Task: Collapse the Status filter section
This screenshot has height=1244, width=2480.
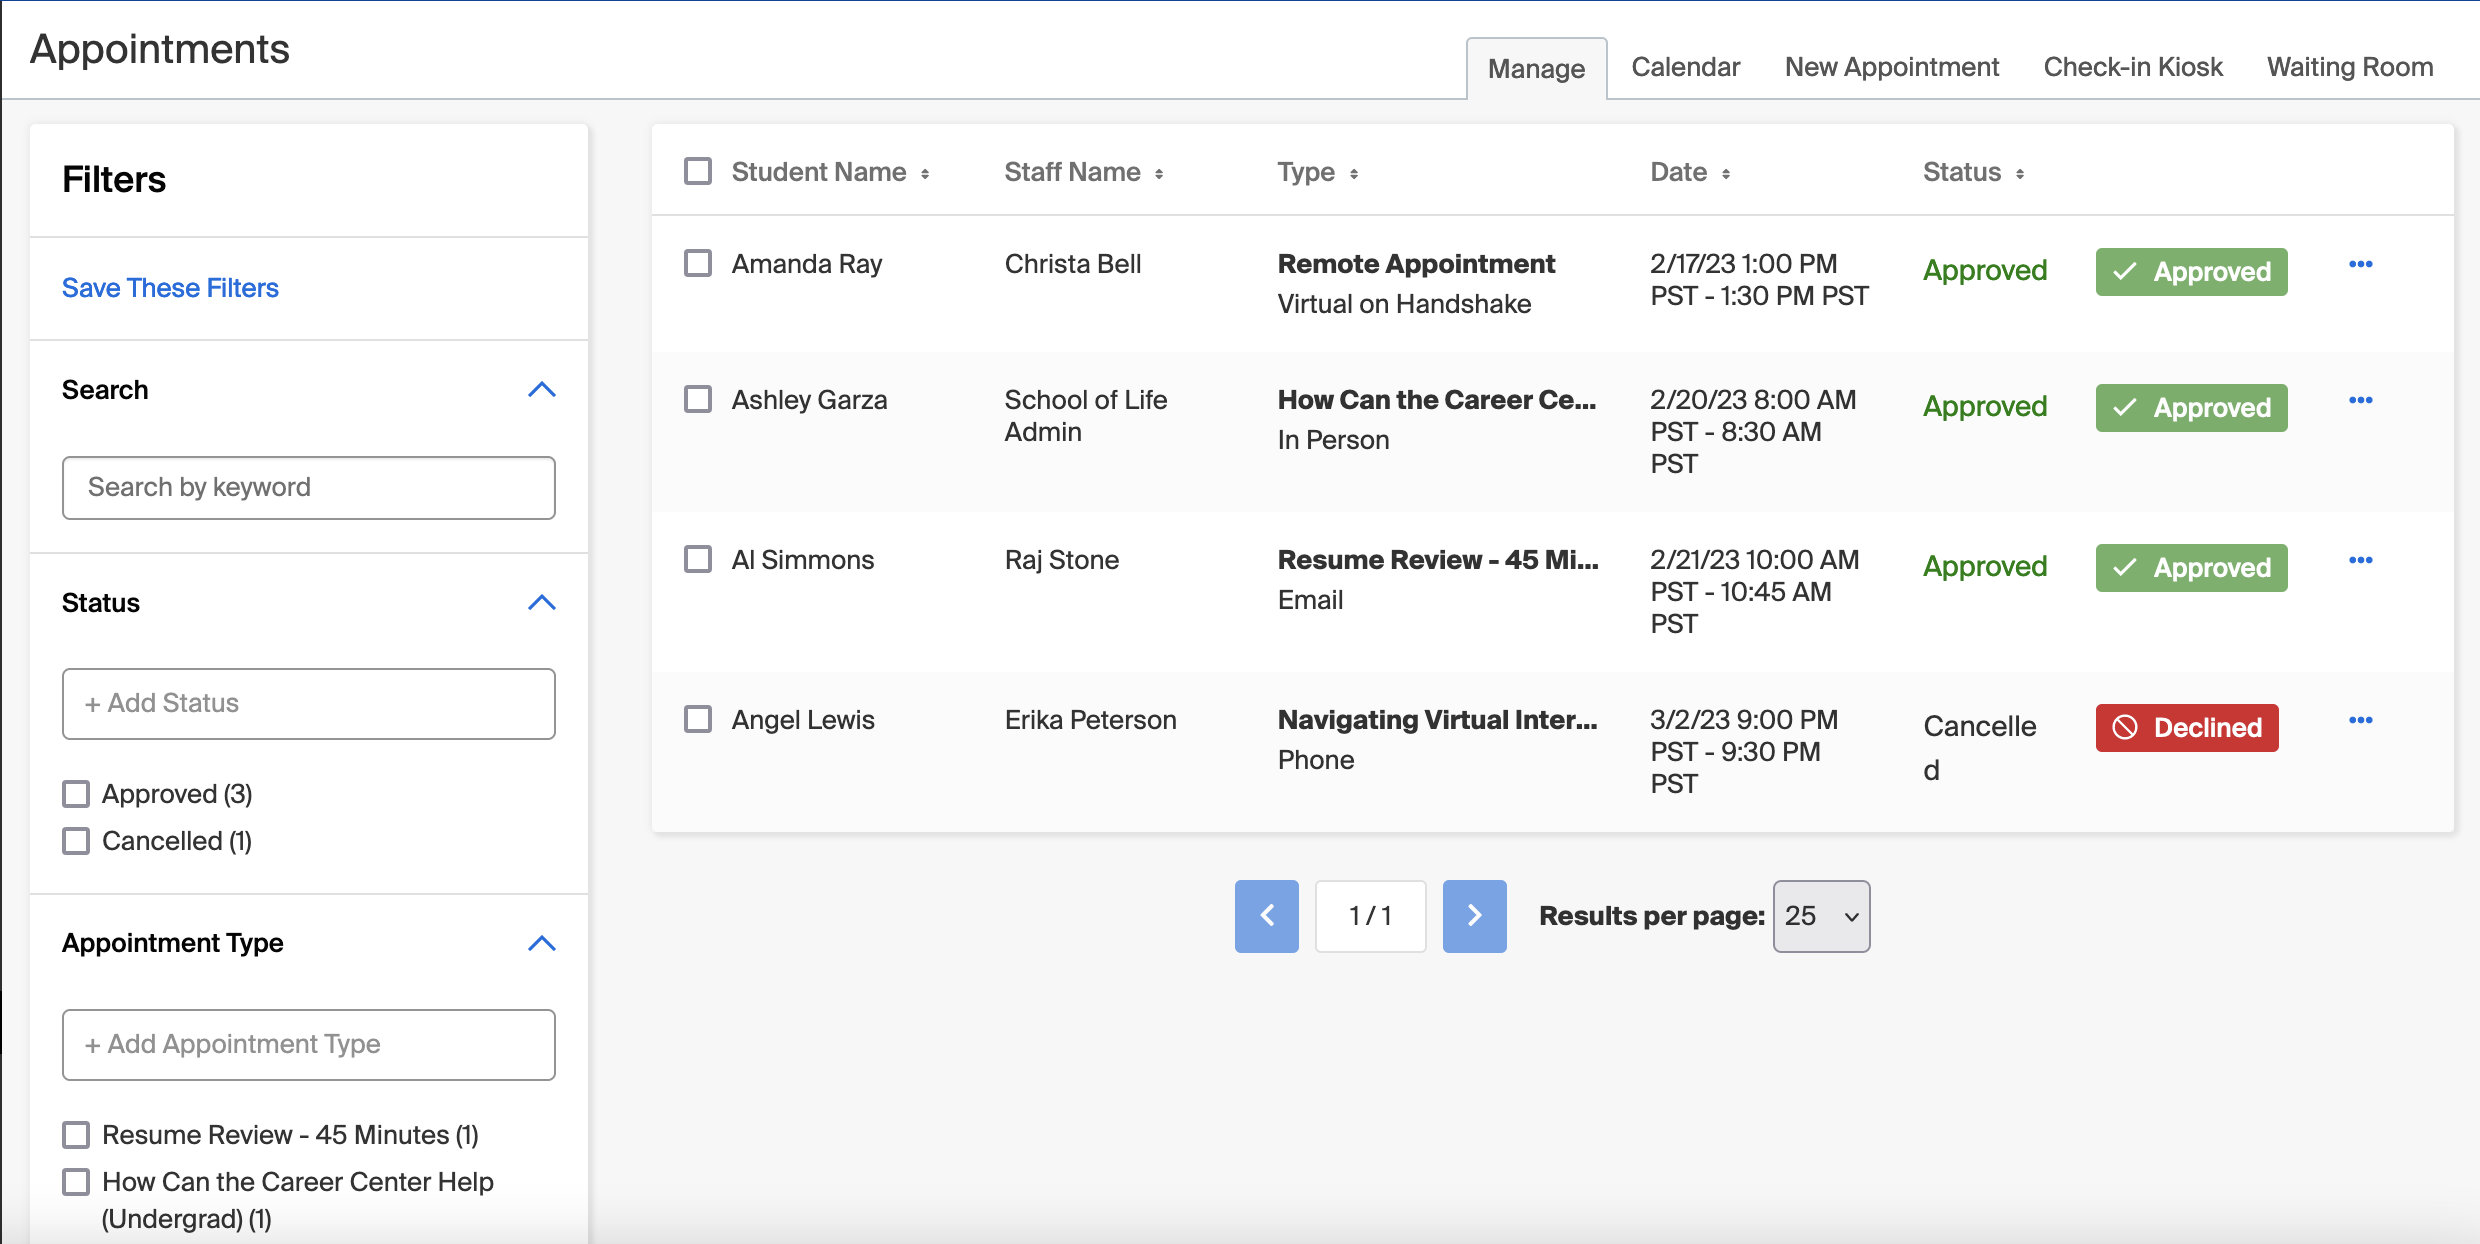Action: click(x=541, y=603)
